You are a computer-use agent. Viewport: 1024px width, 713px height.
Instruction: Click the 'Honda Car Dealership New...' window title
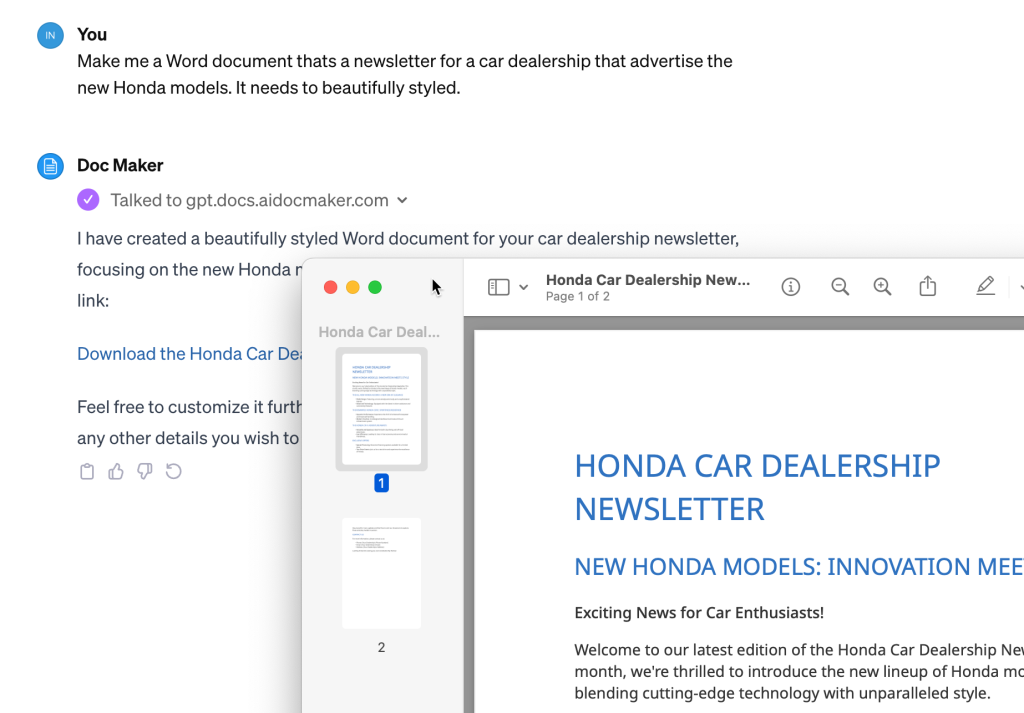click(648, 280)
